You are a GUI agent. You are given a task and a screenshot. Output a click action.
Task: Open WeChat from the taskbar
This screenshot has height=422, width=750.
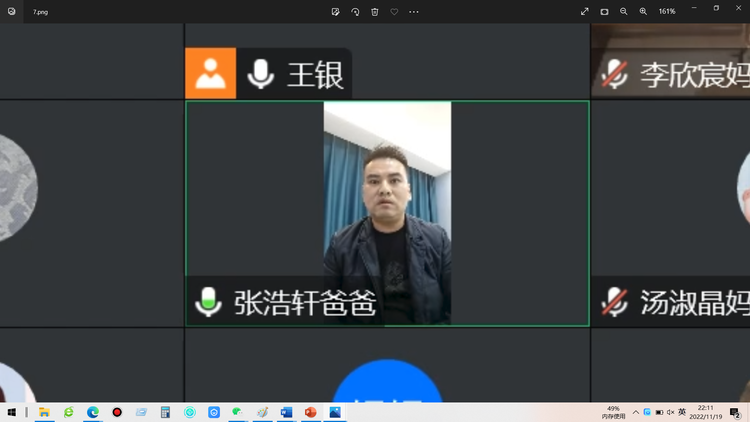pyautogui.click(x=238, y=412)
